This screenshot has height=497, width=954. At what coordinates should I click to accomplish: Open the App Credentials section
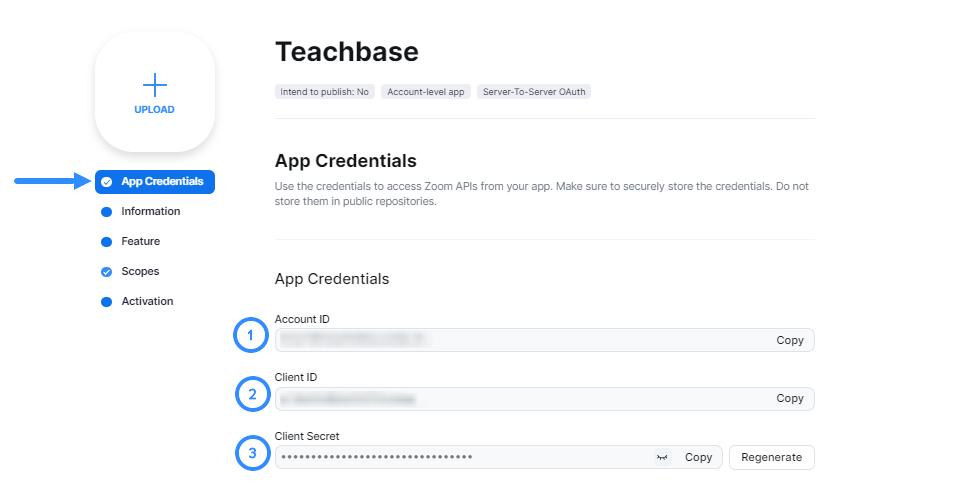coord(155,182)
